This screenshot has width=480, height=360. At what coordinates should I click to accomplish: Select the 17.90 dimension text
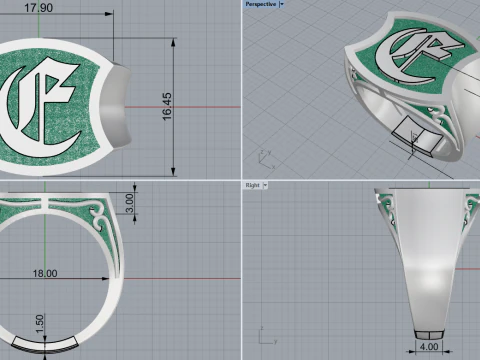coord(38,8)
